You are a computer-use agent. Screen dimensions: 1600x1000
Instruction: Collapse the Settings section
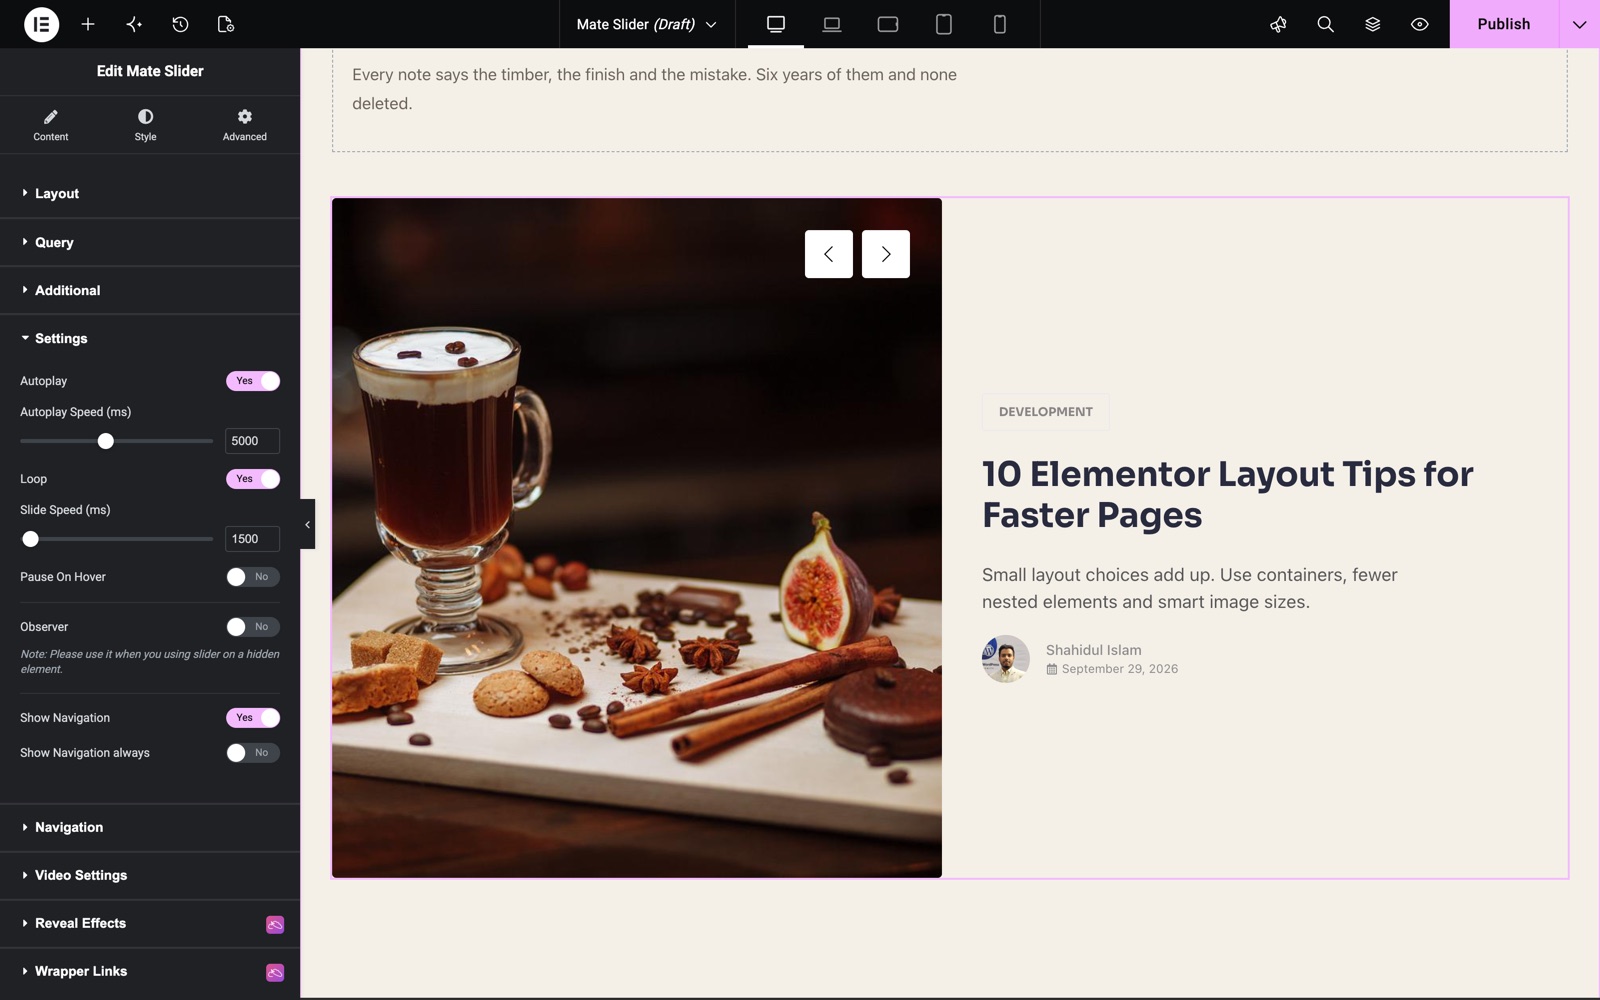(150, 339)
